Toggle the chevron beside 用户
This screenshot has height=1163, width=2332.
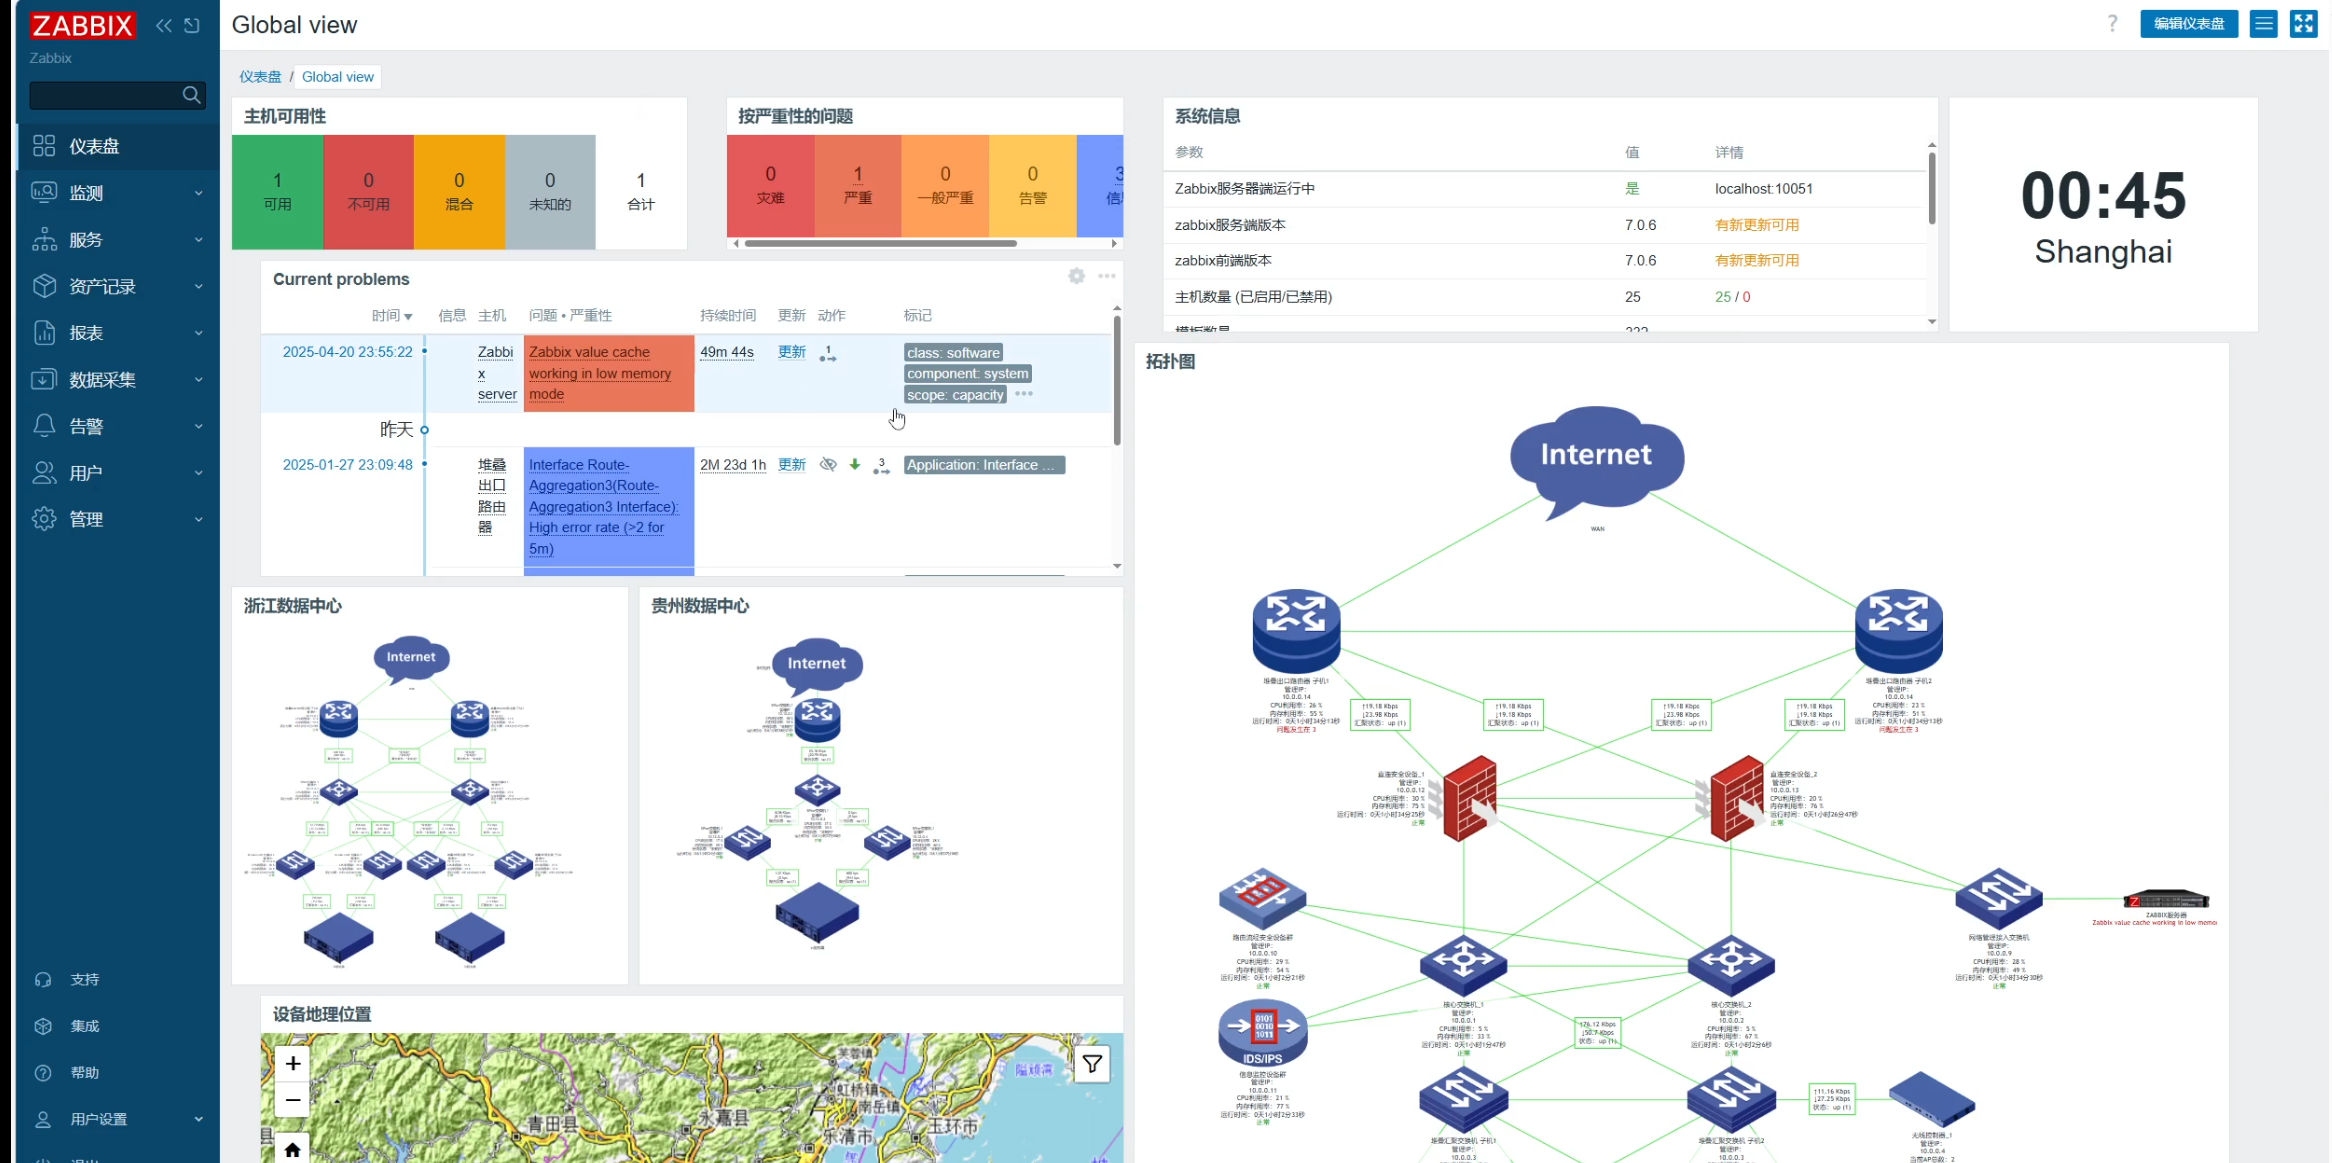[x=198, y=473]
